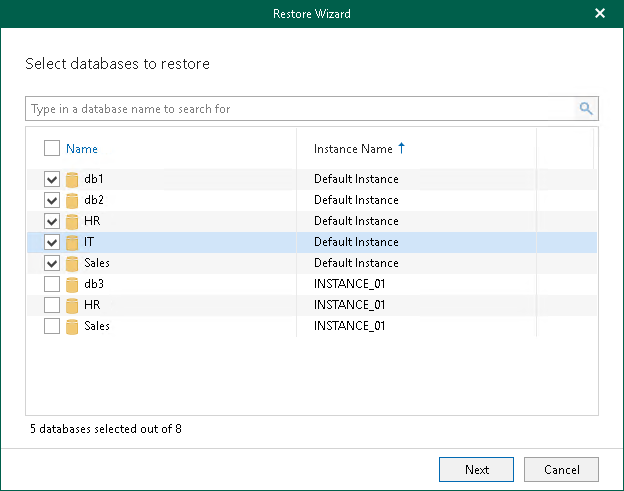Click the IT database icon
Image resolution: width=624 pixels, height=491 pixels.
(72, 243)
